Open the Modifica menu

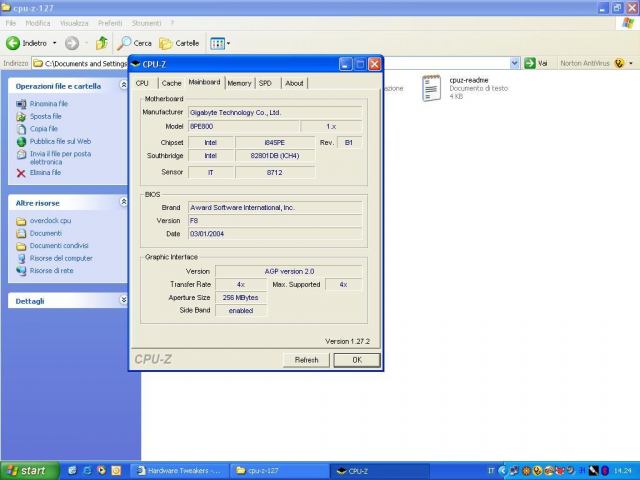(x=38, y=23)
